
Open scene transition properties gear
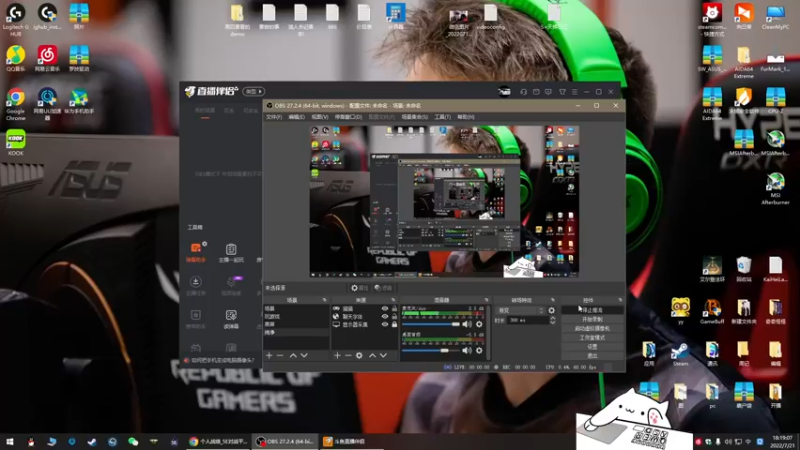pyautogui.click(x=552, y=310)
